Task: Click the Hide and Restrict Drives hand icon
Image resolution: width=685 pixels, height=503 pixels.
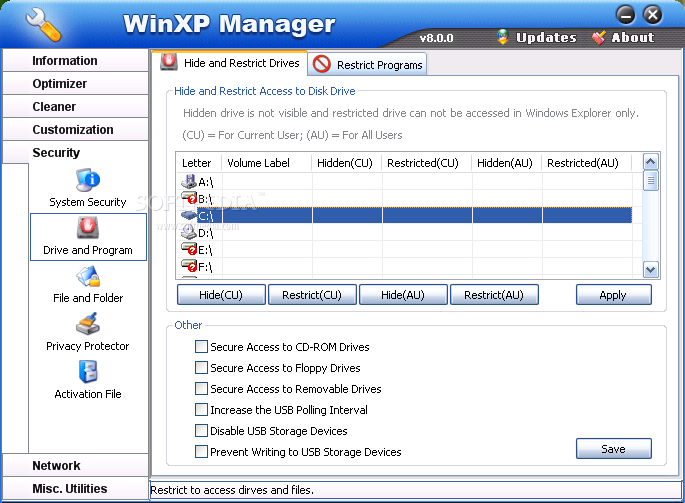Action: click(169, 62)
